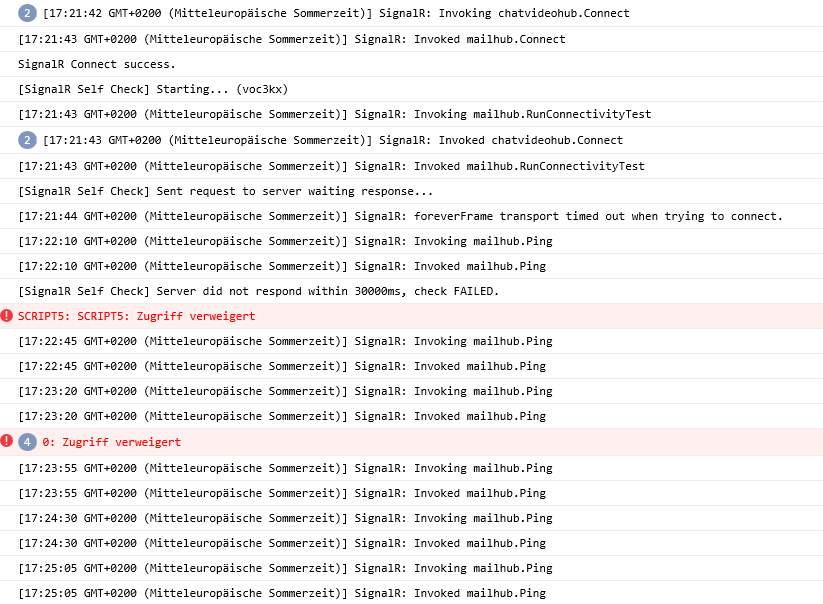The height and width of the screenshot is (604, 823).
Task: Select the 'SignalR Connect success.' log line
Action: click(x=97, y=64)
